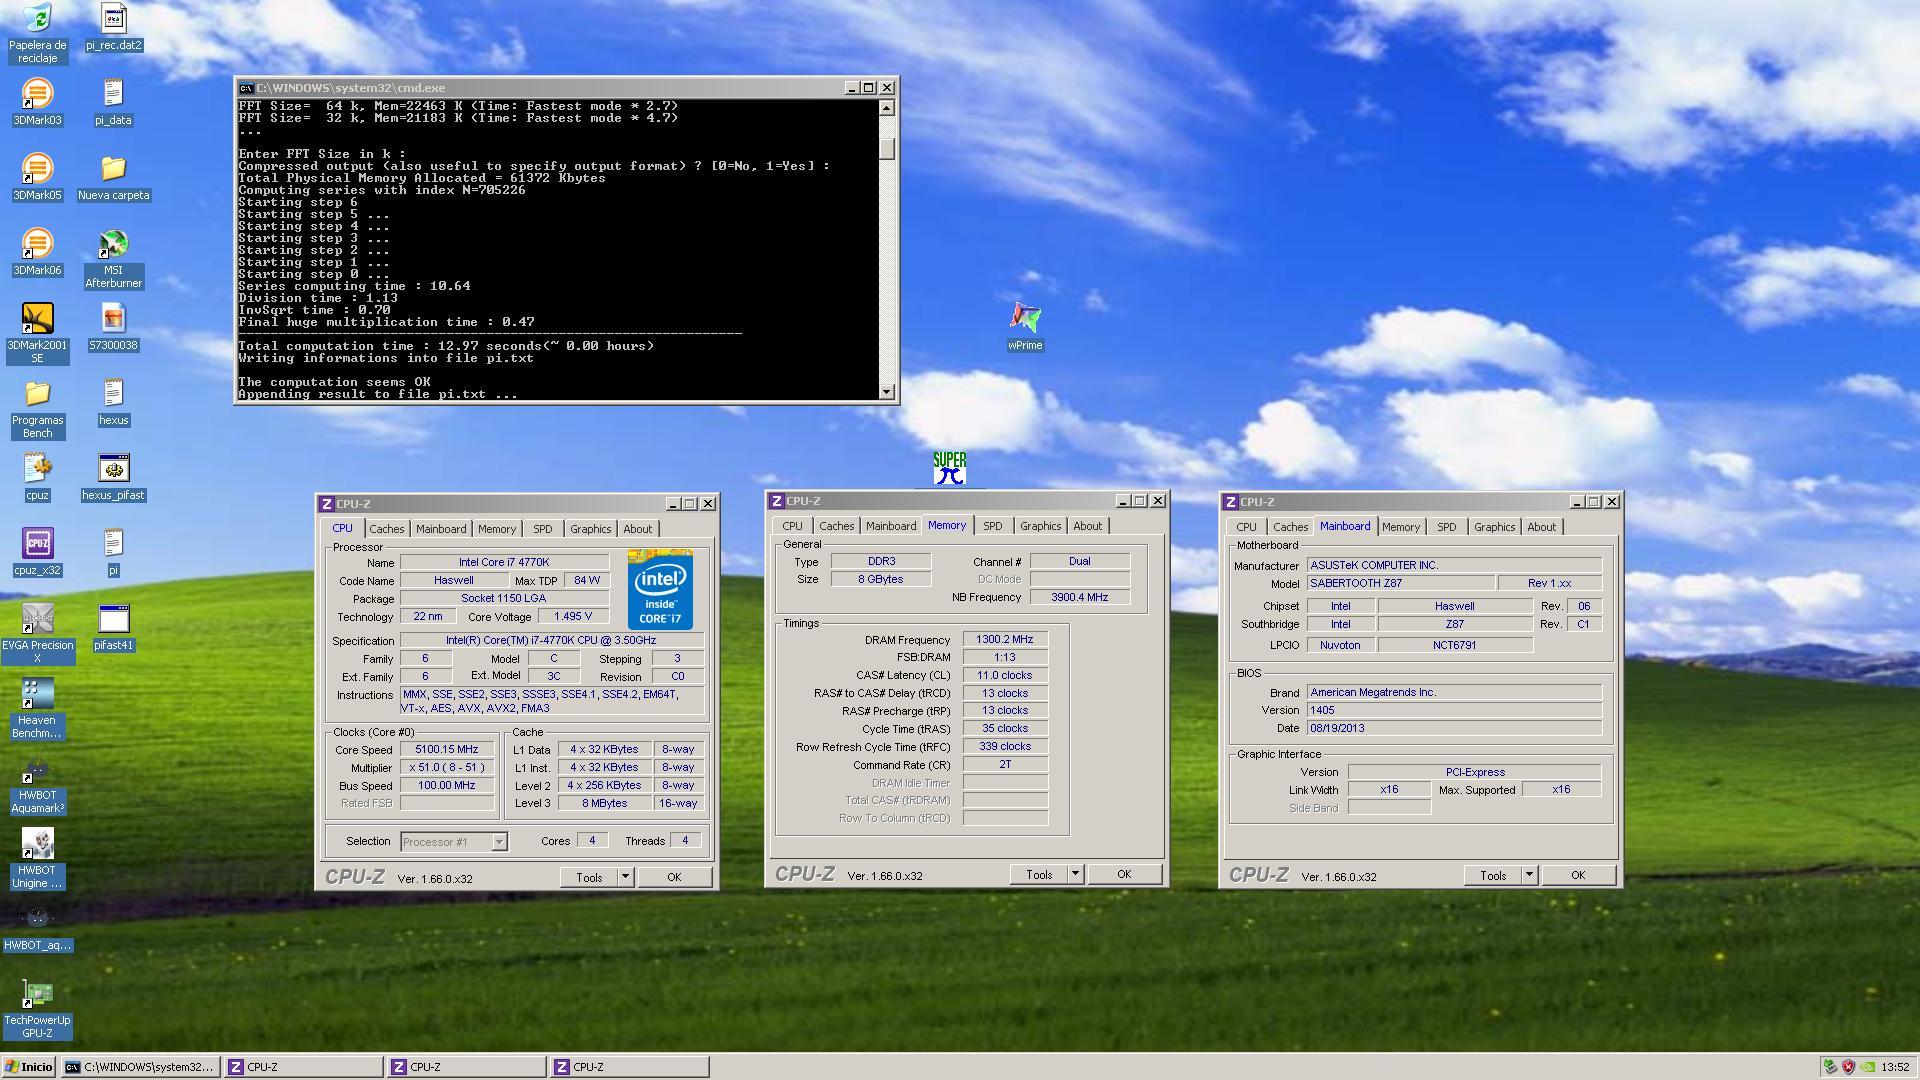Activate the cmd.exe taskbar button
1920x1080 pixels.
[x=140, y=1067]
